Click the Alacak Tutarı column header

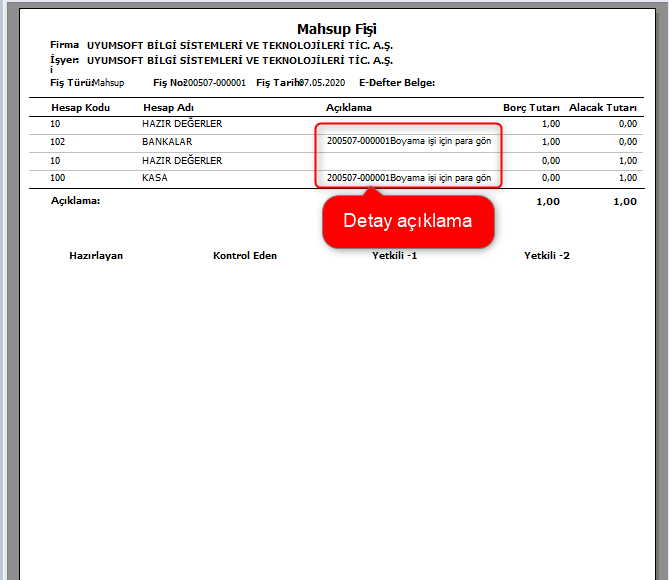point(602,107)
